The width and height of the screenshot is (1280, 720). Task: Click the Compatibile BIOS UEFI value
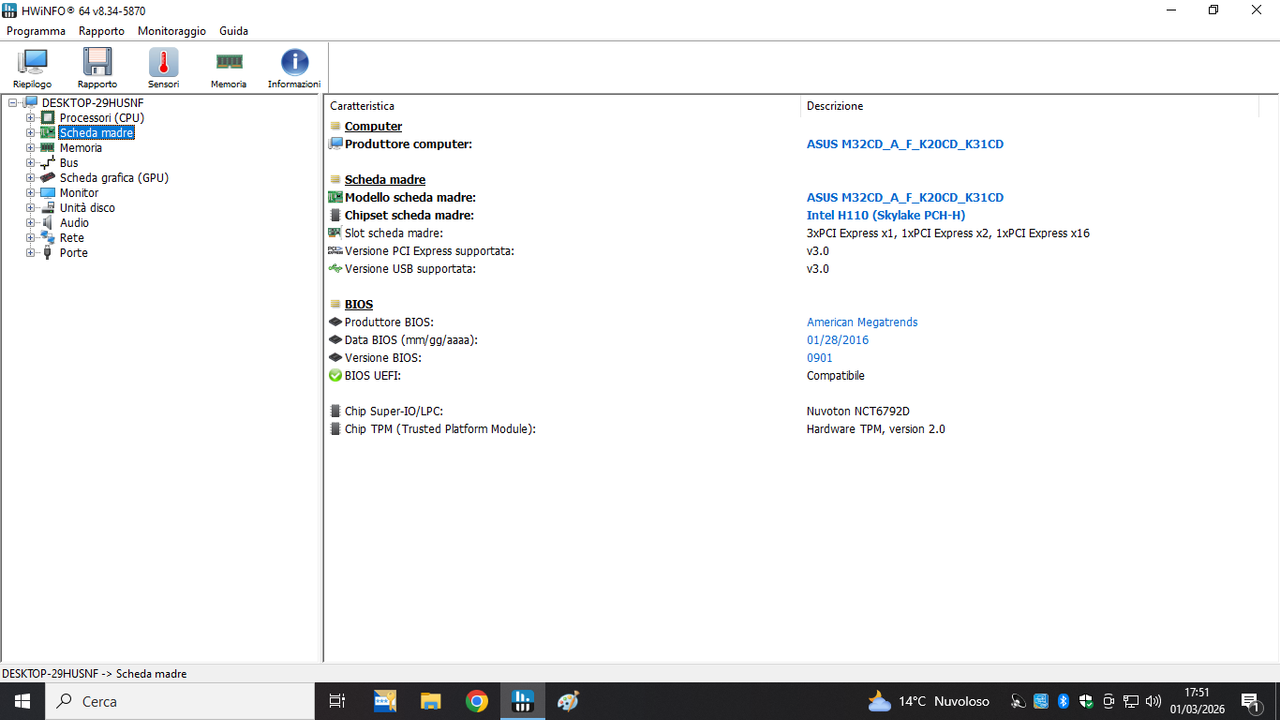pos(836,376)
